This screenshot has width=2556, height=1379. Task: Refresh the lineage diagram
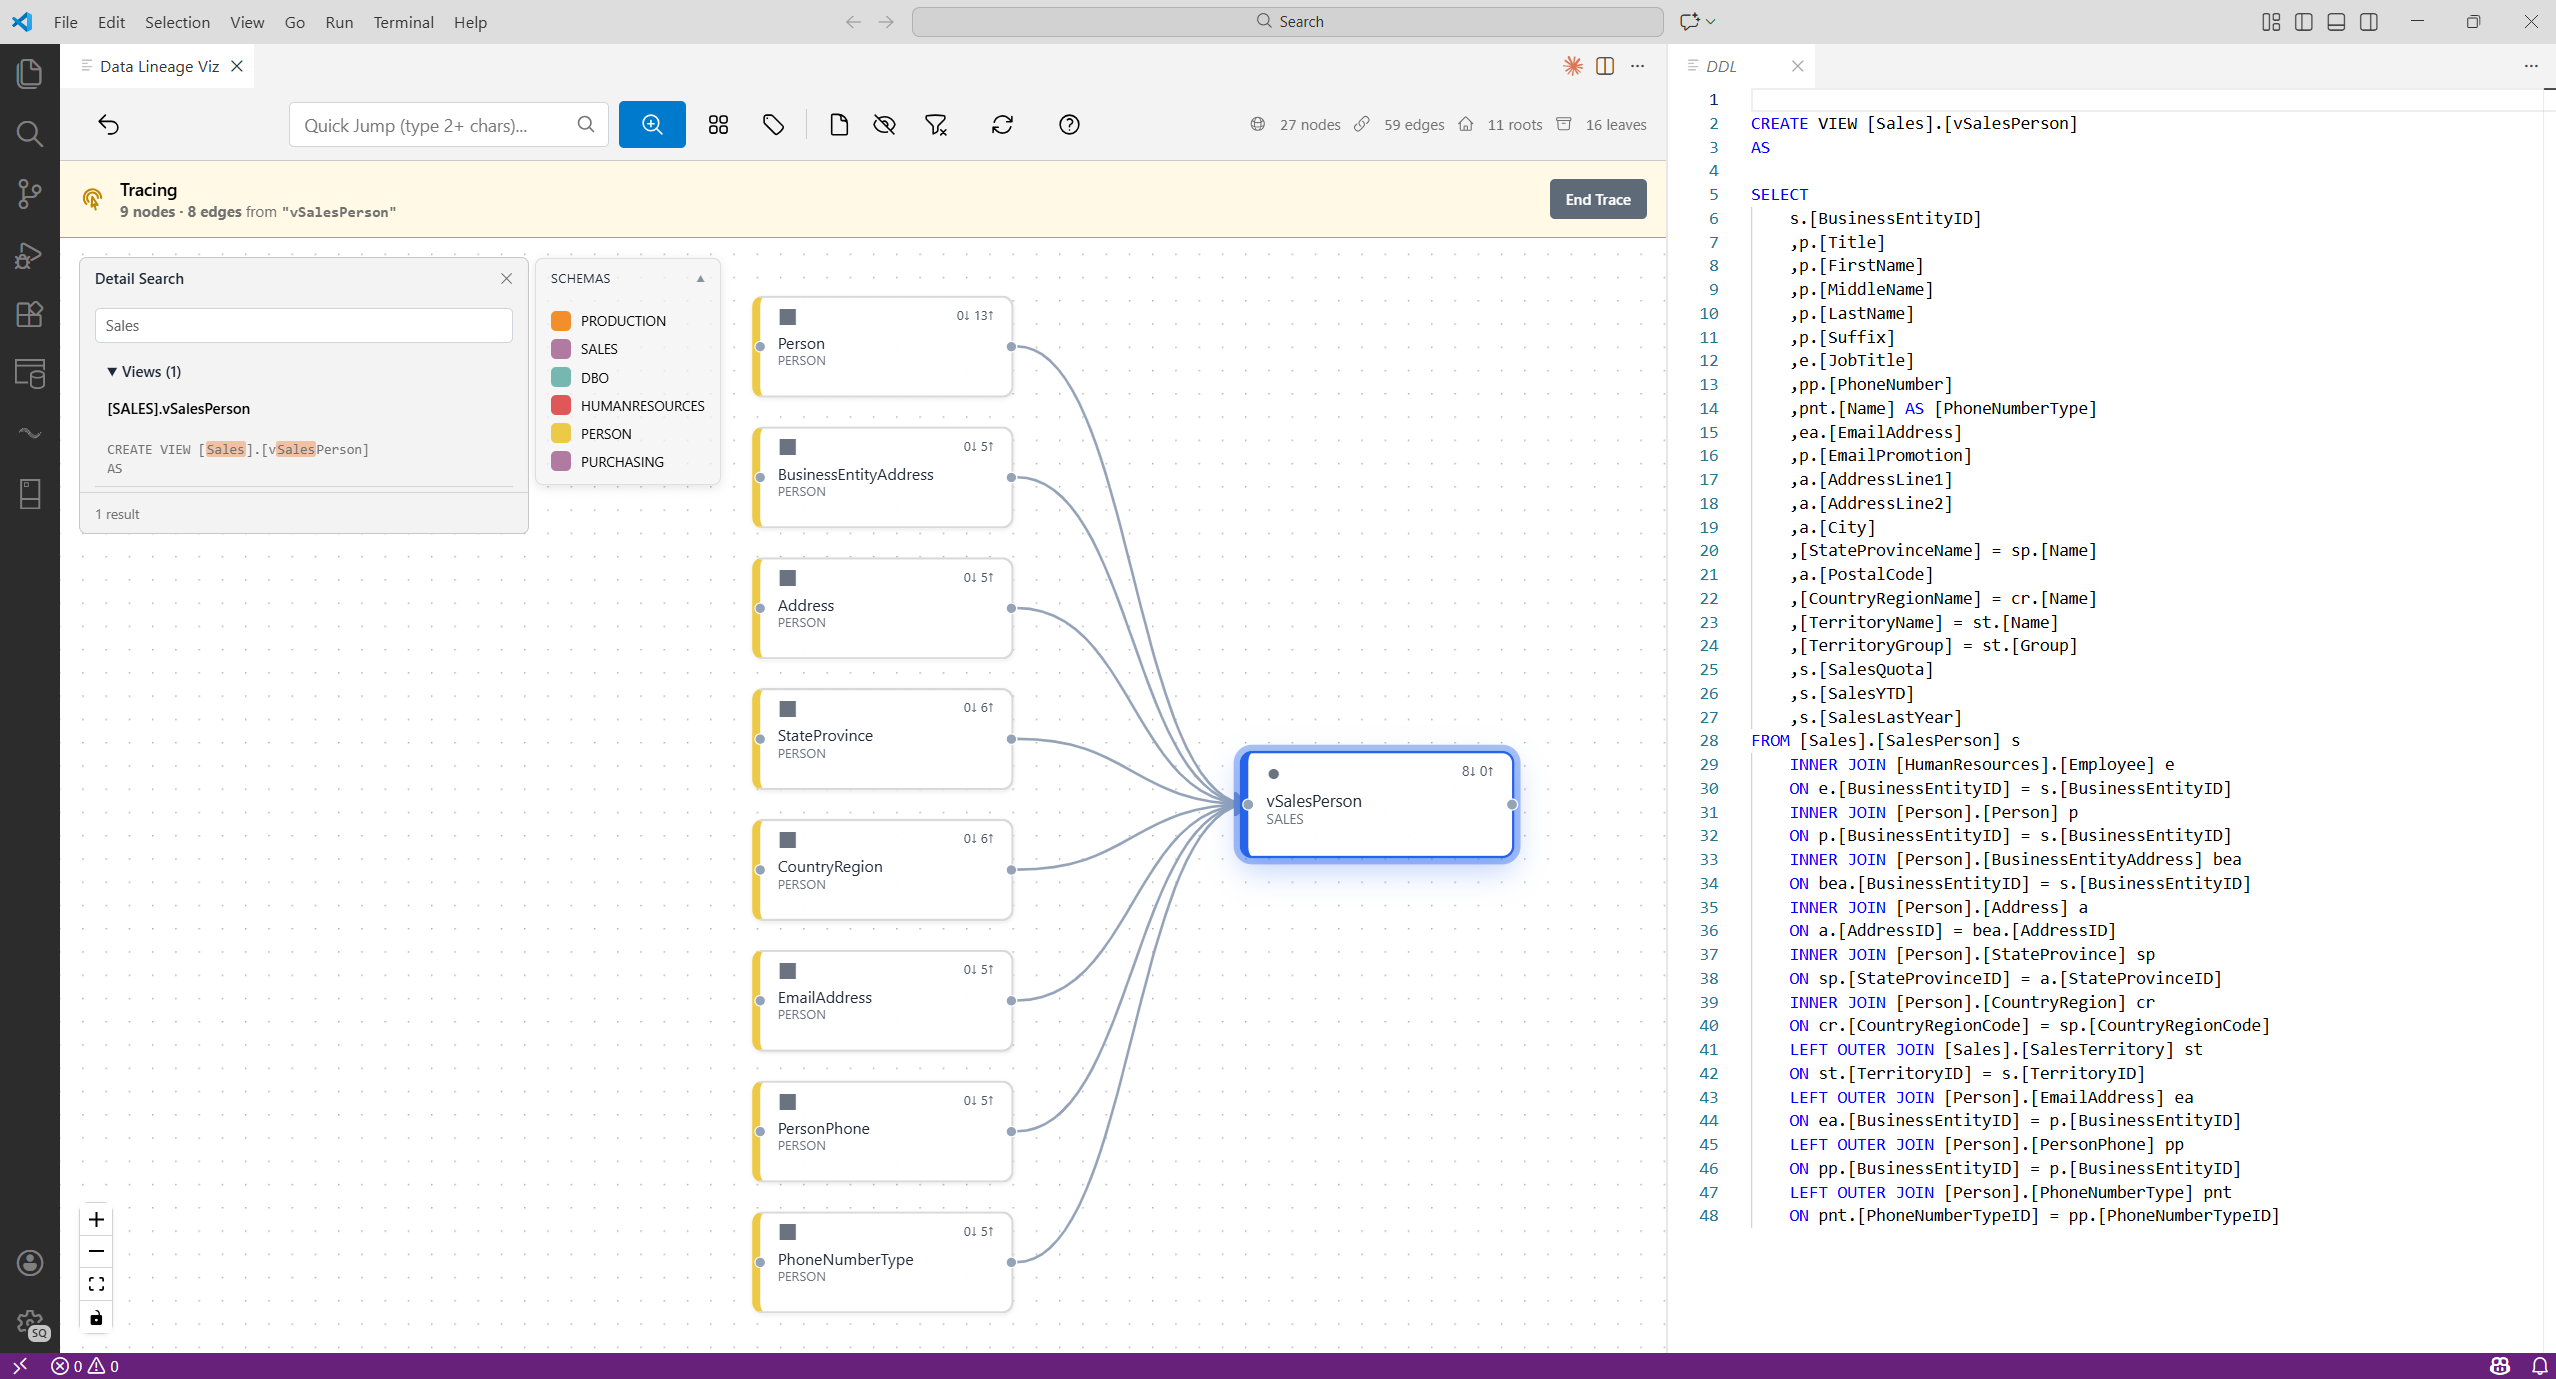1002,124
